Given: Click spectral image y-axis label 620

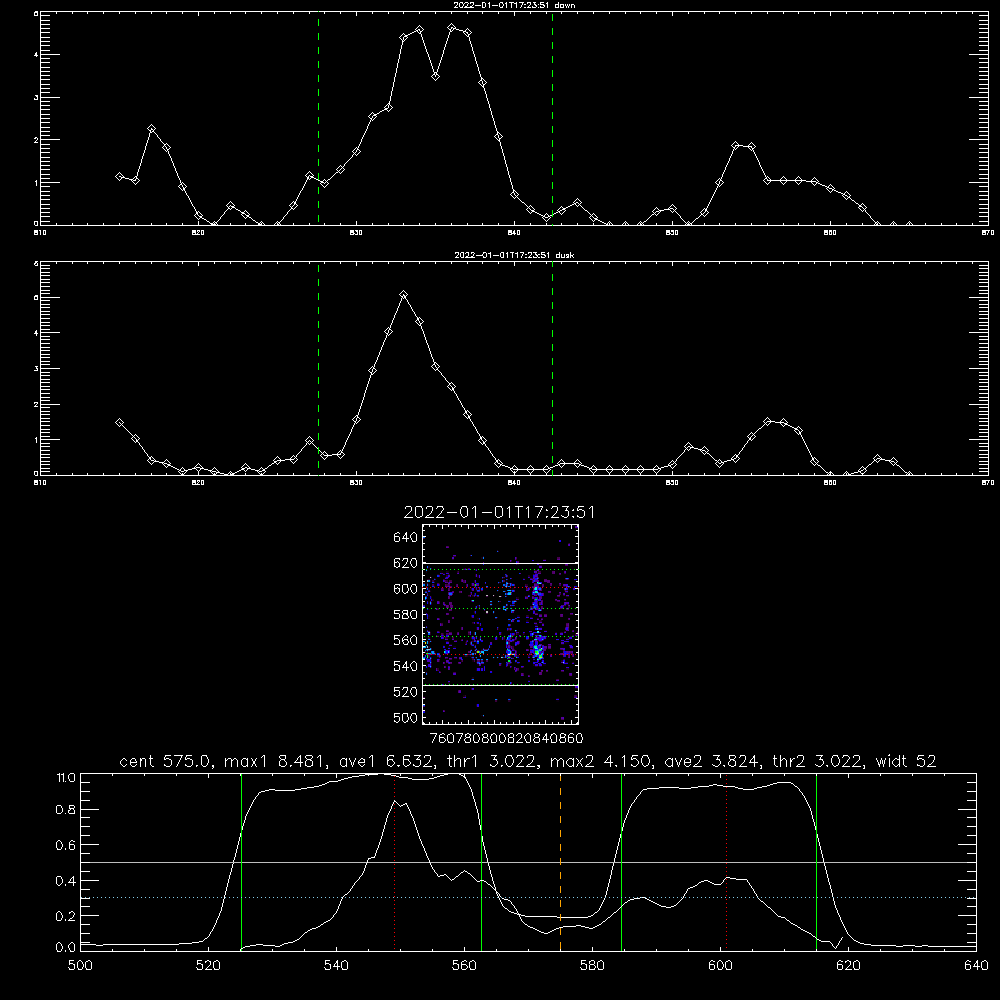Looking at the screenshot, I should [x=406, y=563].
